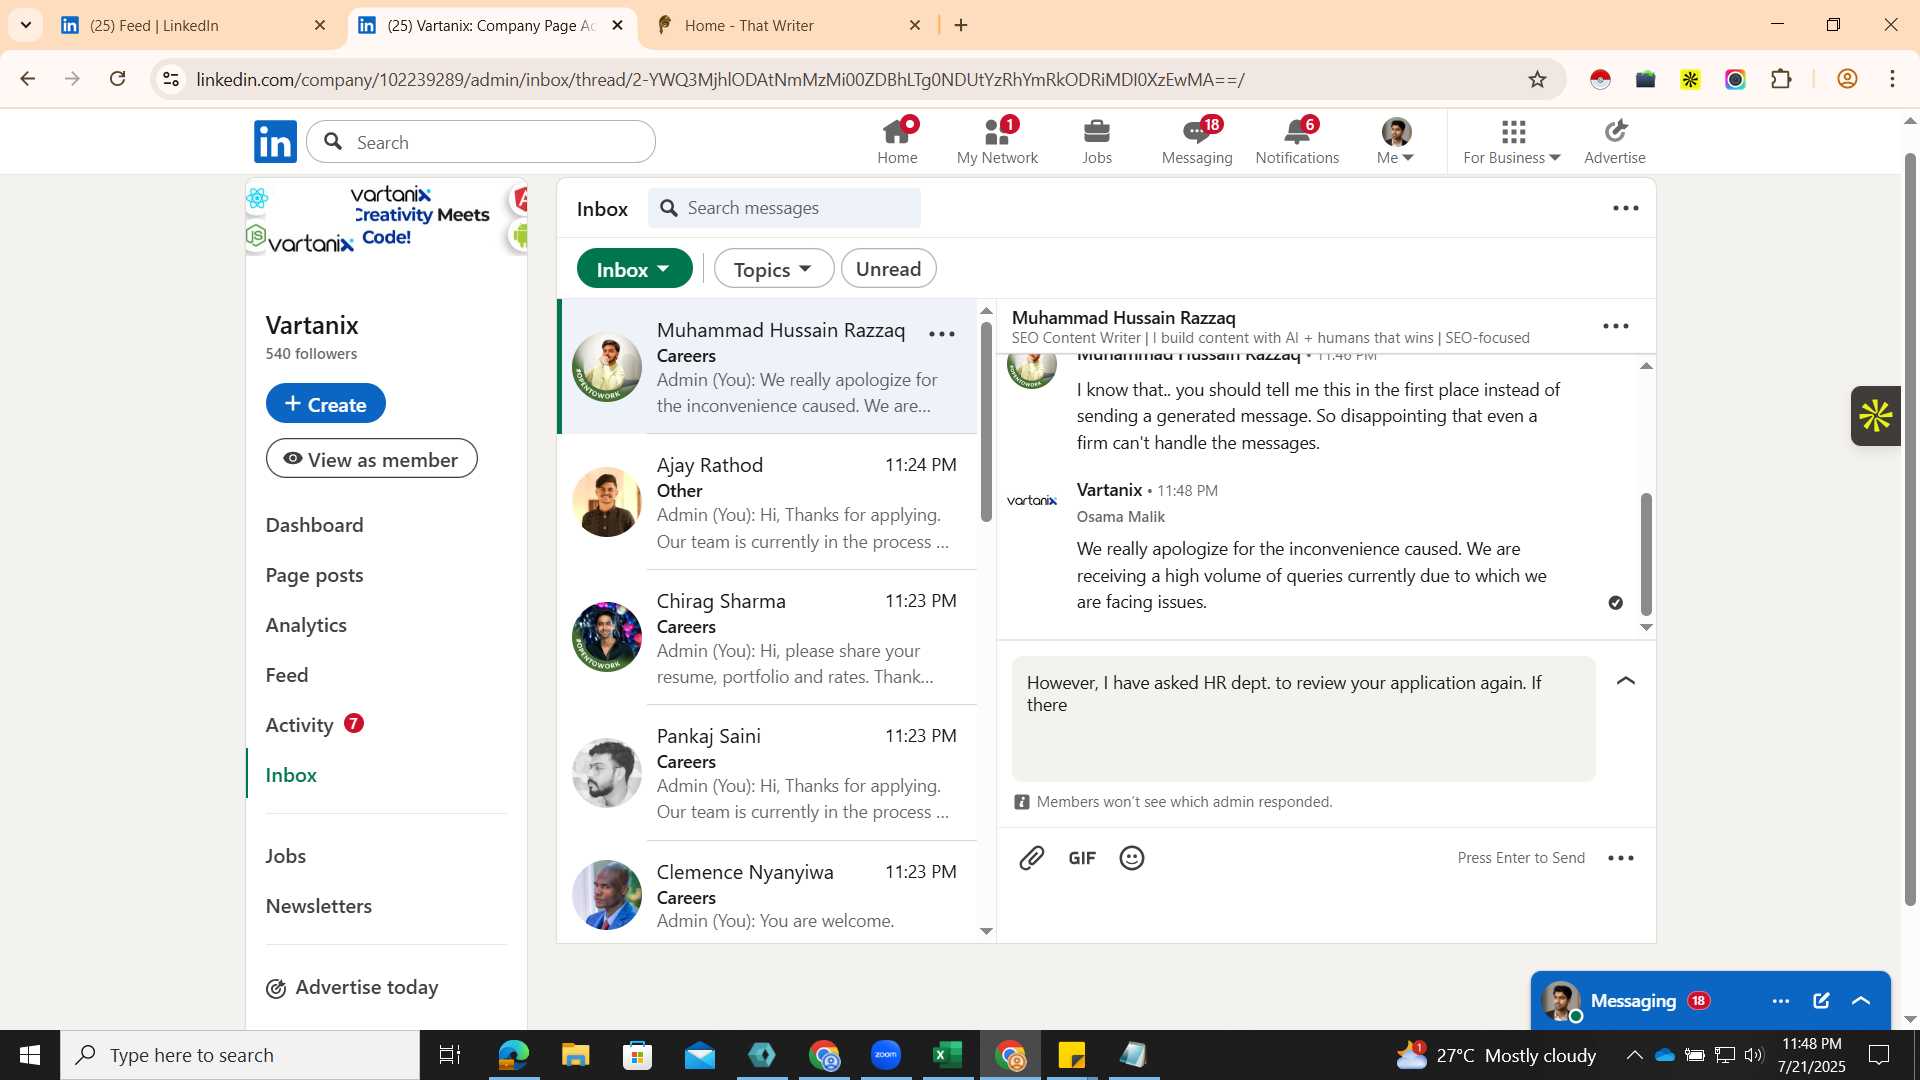Open Jobs in the page sidebar

[286, 856]
